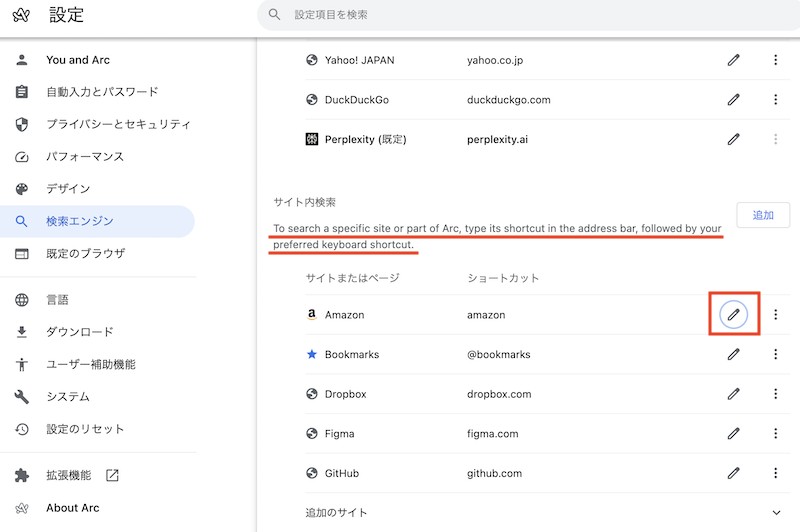Open more options for DuckDuckGo
Image resolution: width=800 pixels, height=532 pixels.
point(776,99)
